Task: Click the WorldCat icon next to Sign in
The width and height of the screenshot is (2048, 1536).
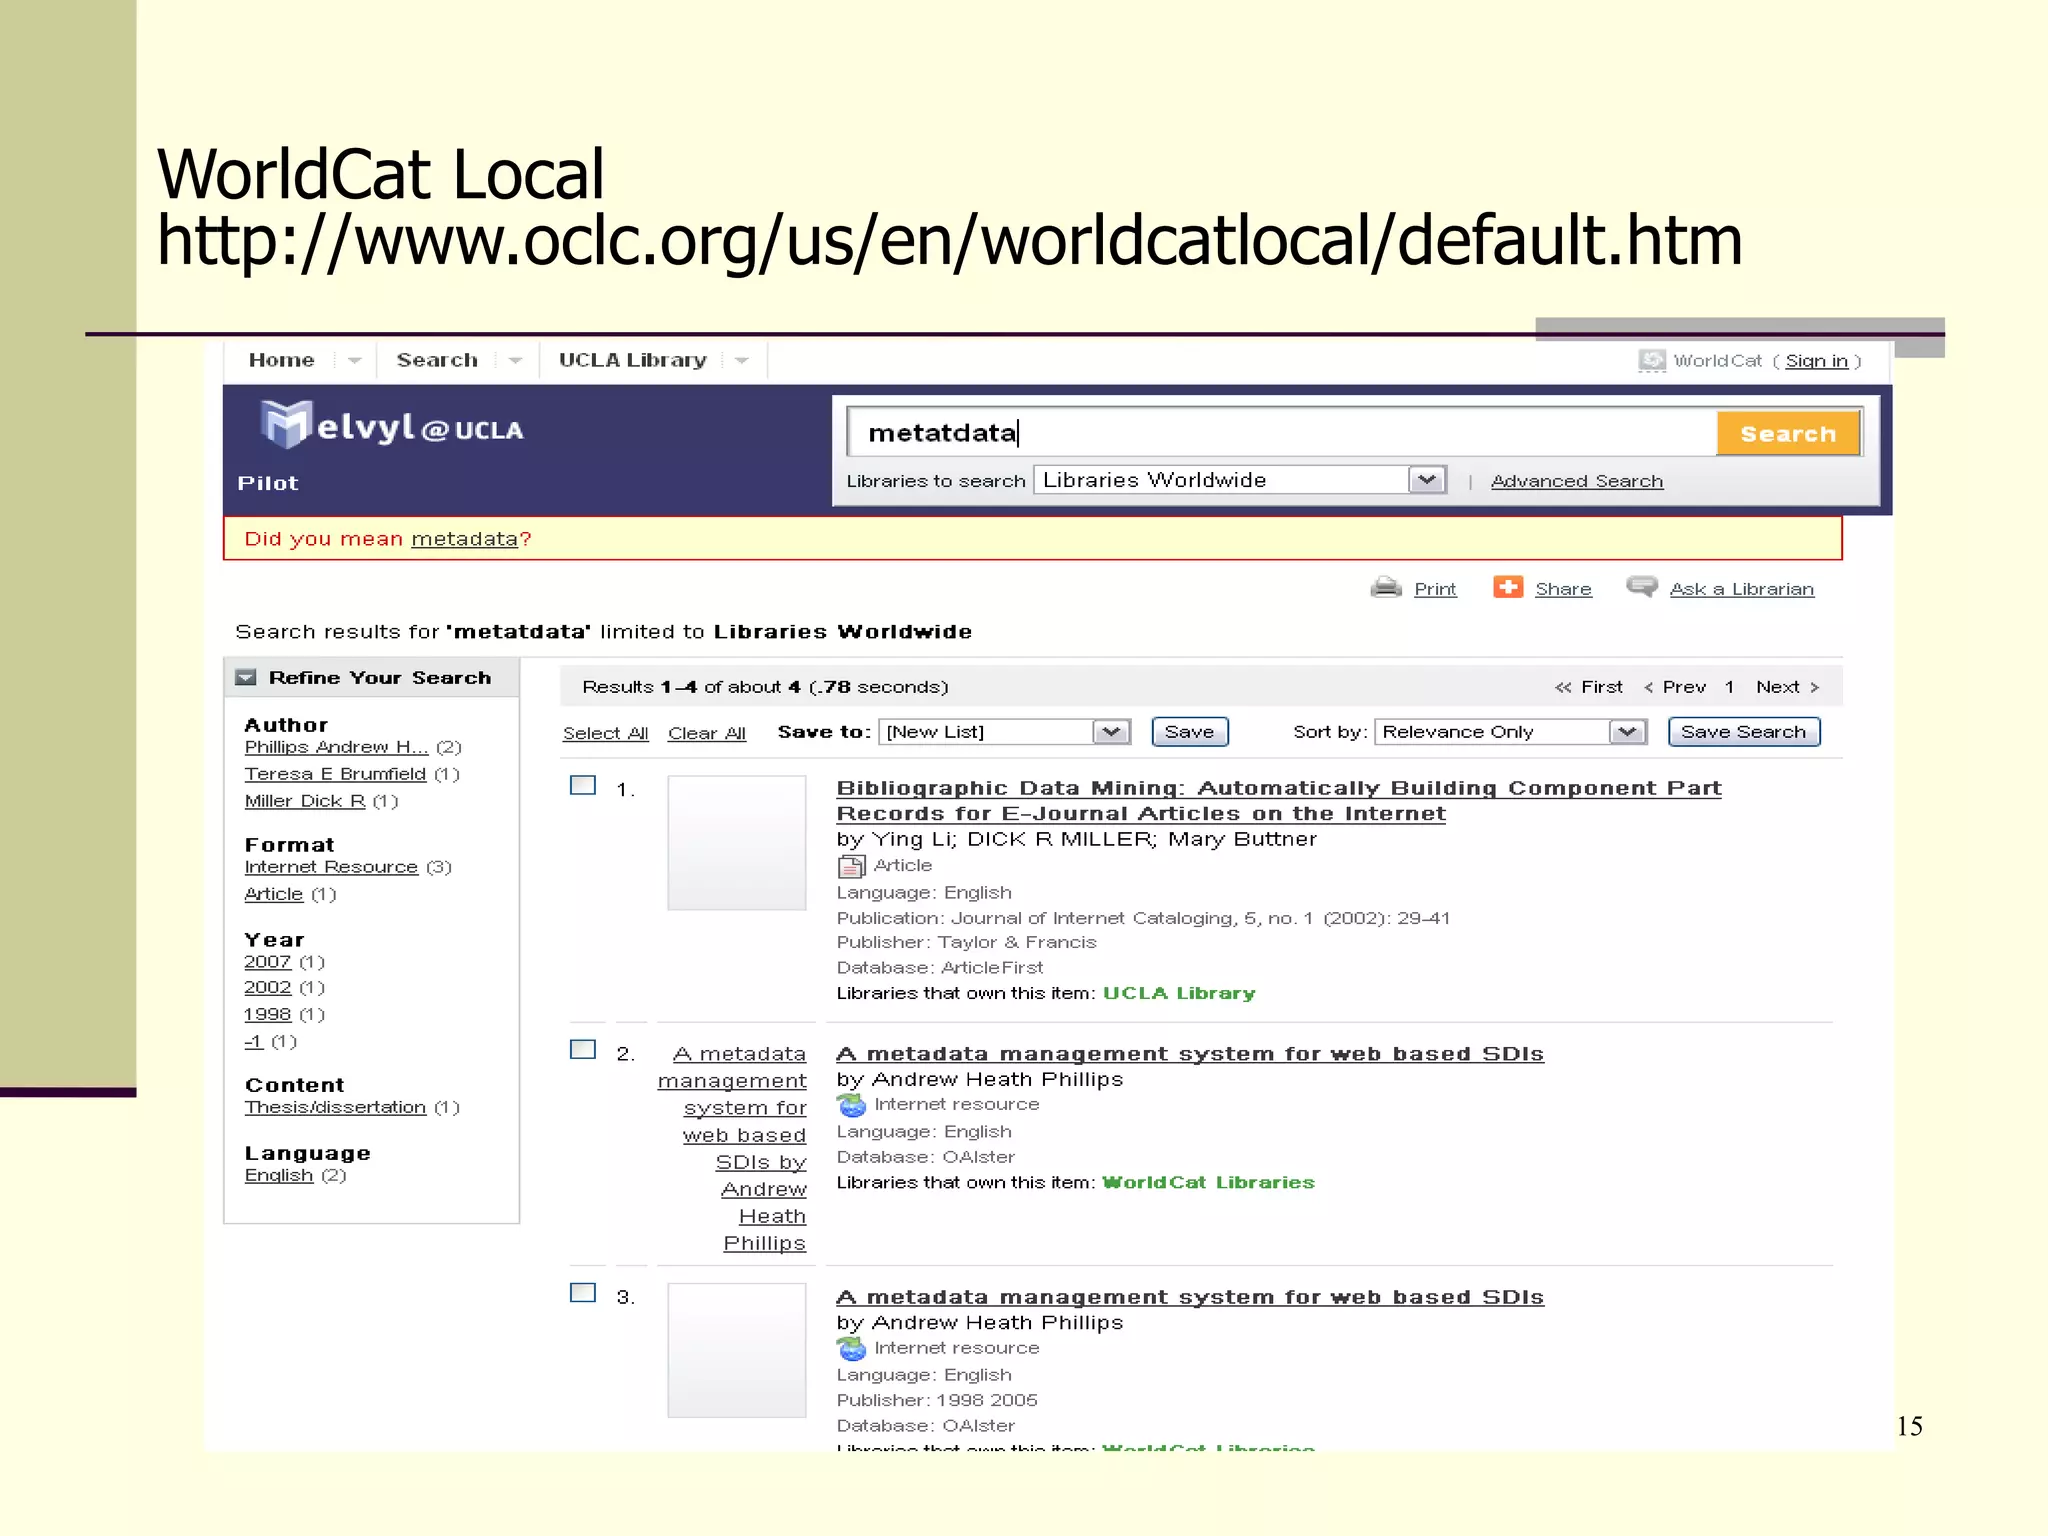Action: (x=1652, y=361)
